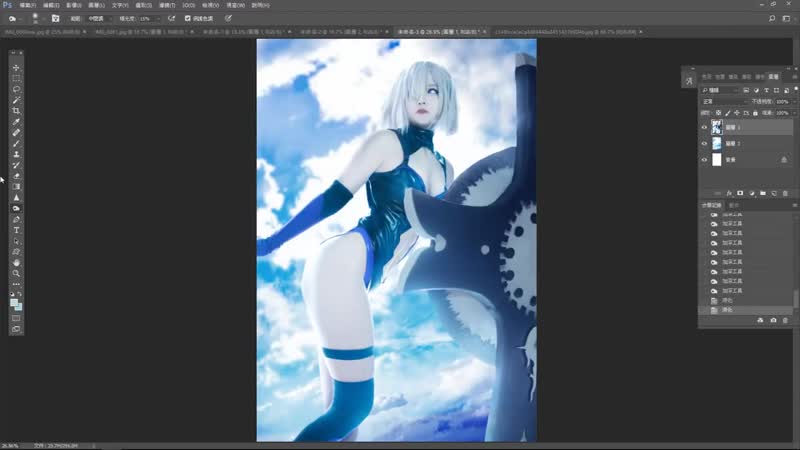Screen dimensions: 800x450
Task: Select the History Brush tool
Action: 16,165
